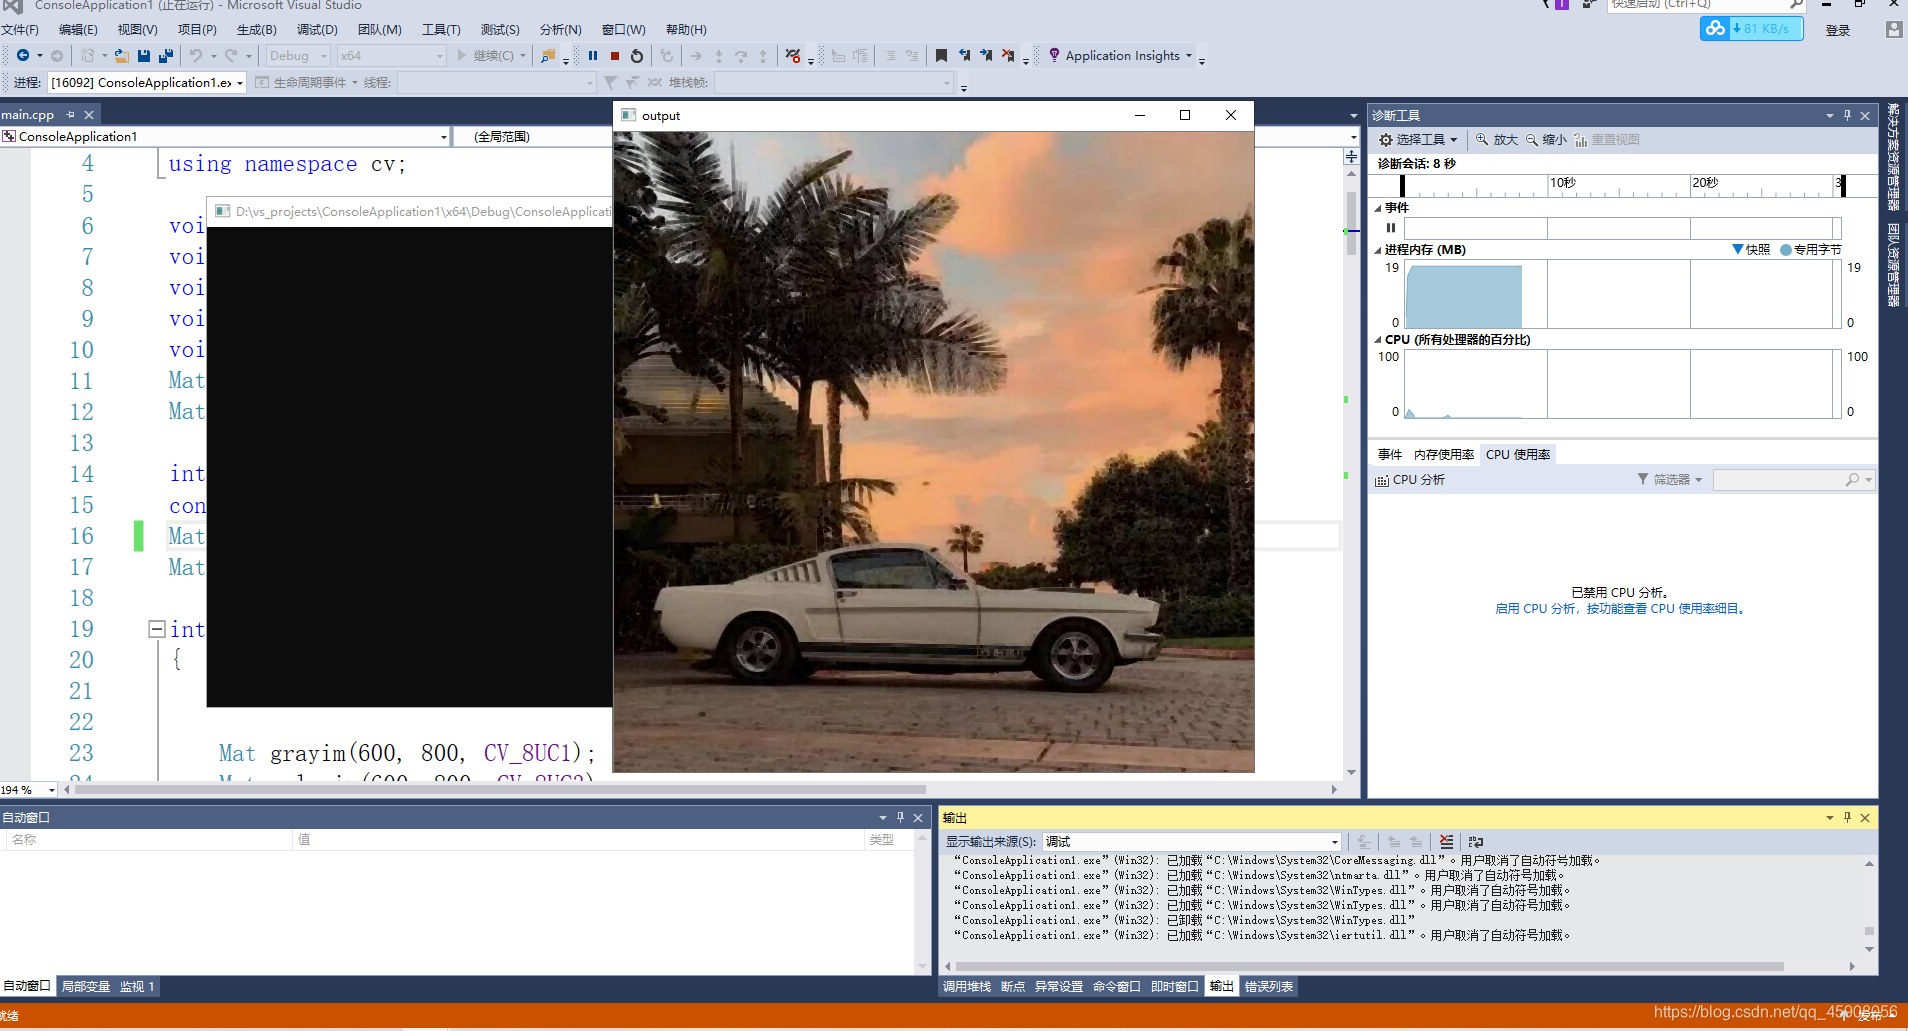The height and width of the screenshot is (1031, 1908).
Task: Go to next bookmark icon
Action: pyautogui.click(x=986, y=56)
